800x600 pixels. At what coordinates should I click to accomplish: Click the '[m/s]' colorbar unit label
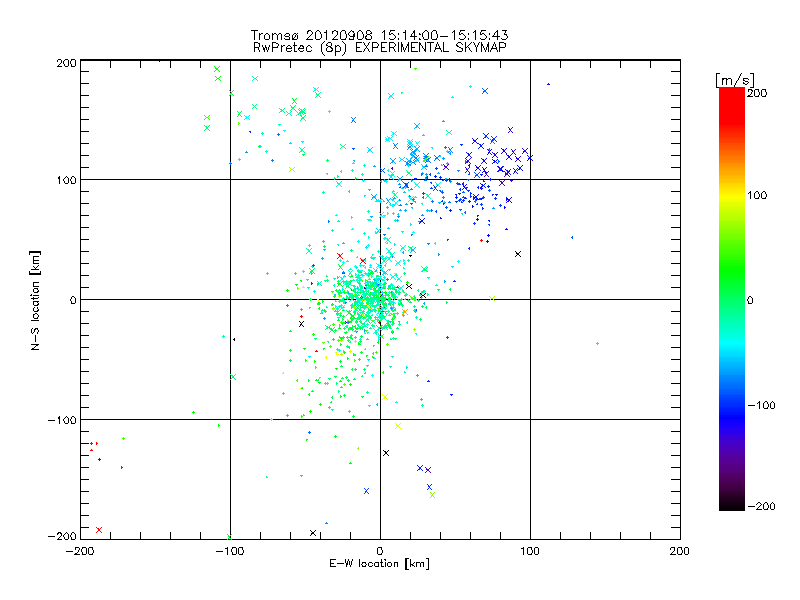pyautogui.click(x=735, y=80)
